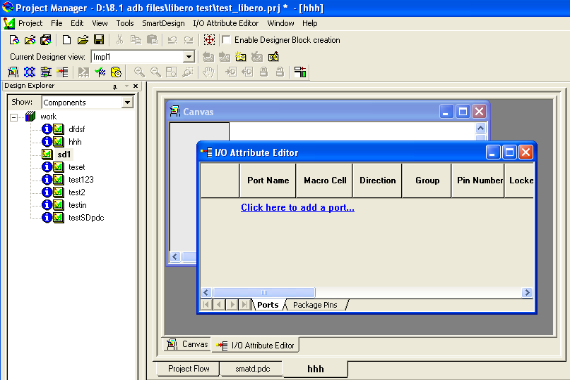Click the yellow starred folder designer view icon
This screenshot has width=570, height=380.
[241, 57]
